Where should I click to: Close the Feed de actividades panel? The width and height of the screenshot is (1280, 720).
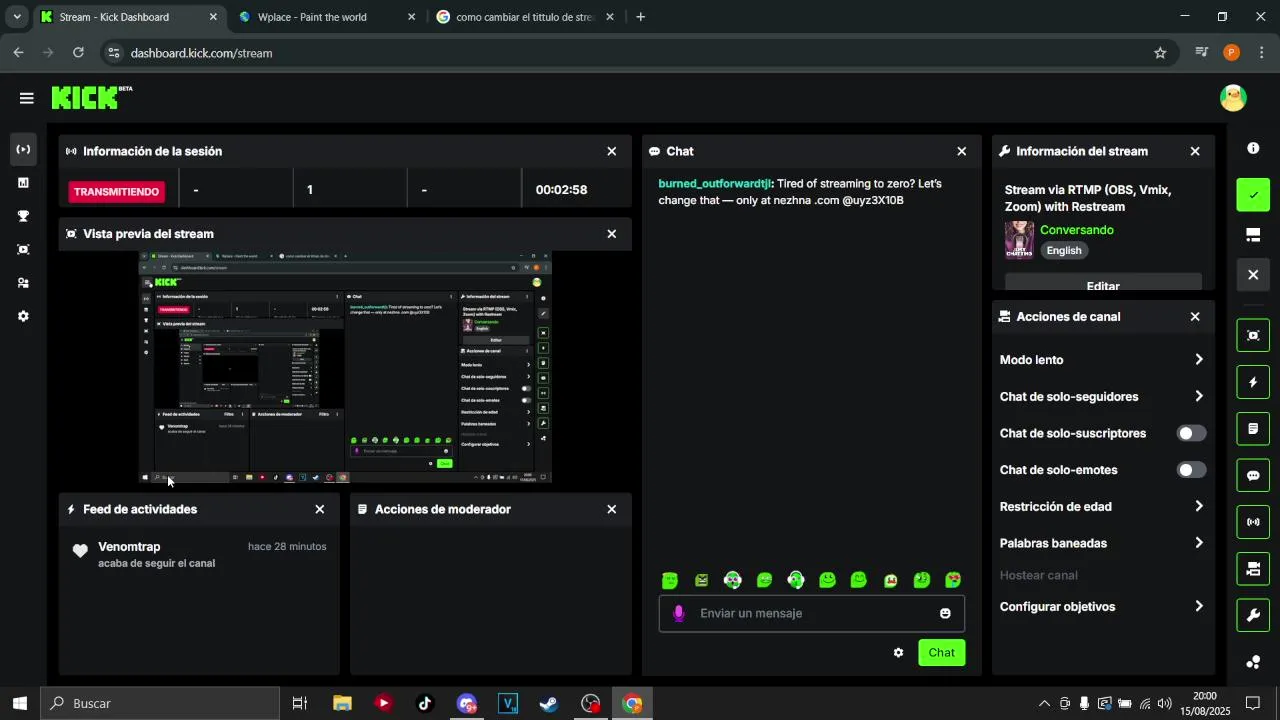tap(320, 509)
